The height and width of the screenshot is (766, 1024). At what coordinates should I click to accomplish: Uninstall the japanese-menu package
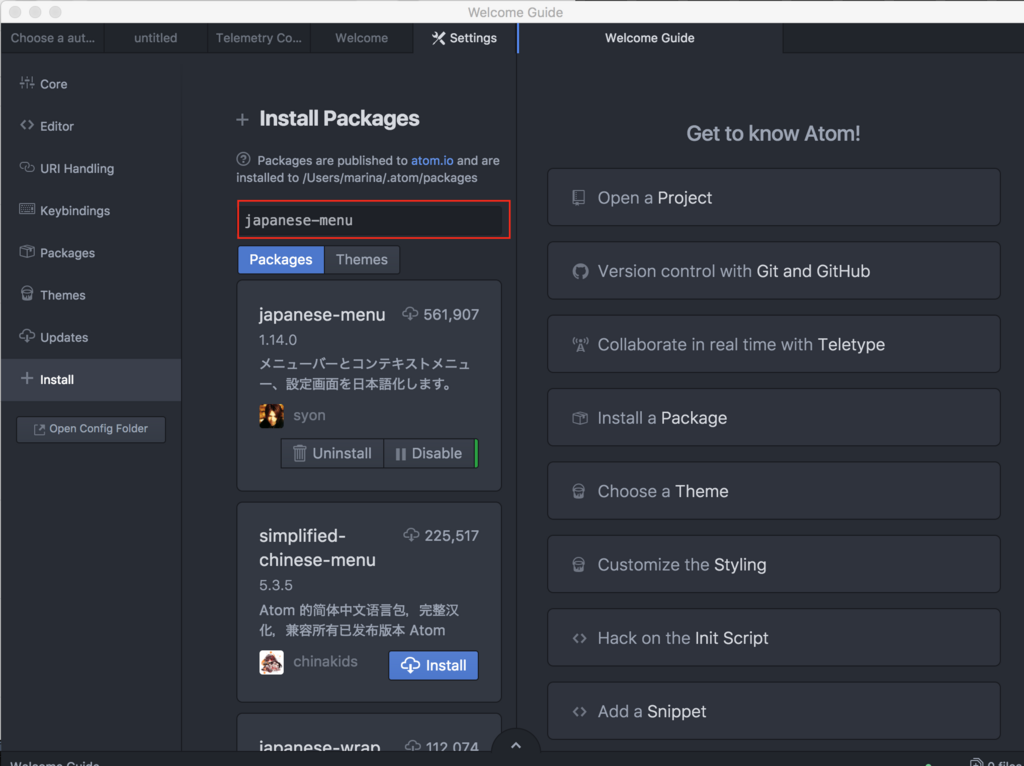pyautogui.click(x=332, y=453)
